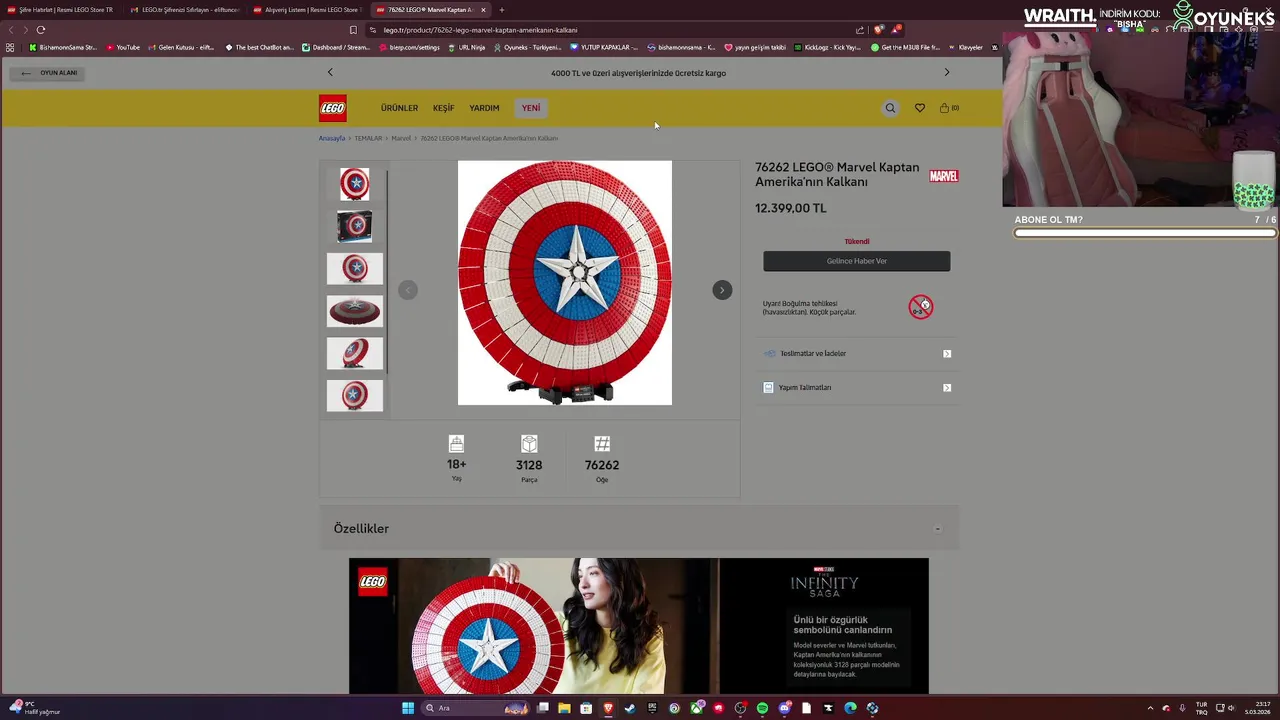
Task: Open File Explorer from the taskbar
Action: (564, 708)
